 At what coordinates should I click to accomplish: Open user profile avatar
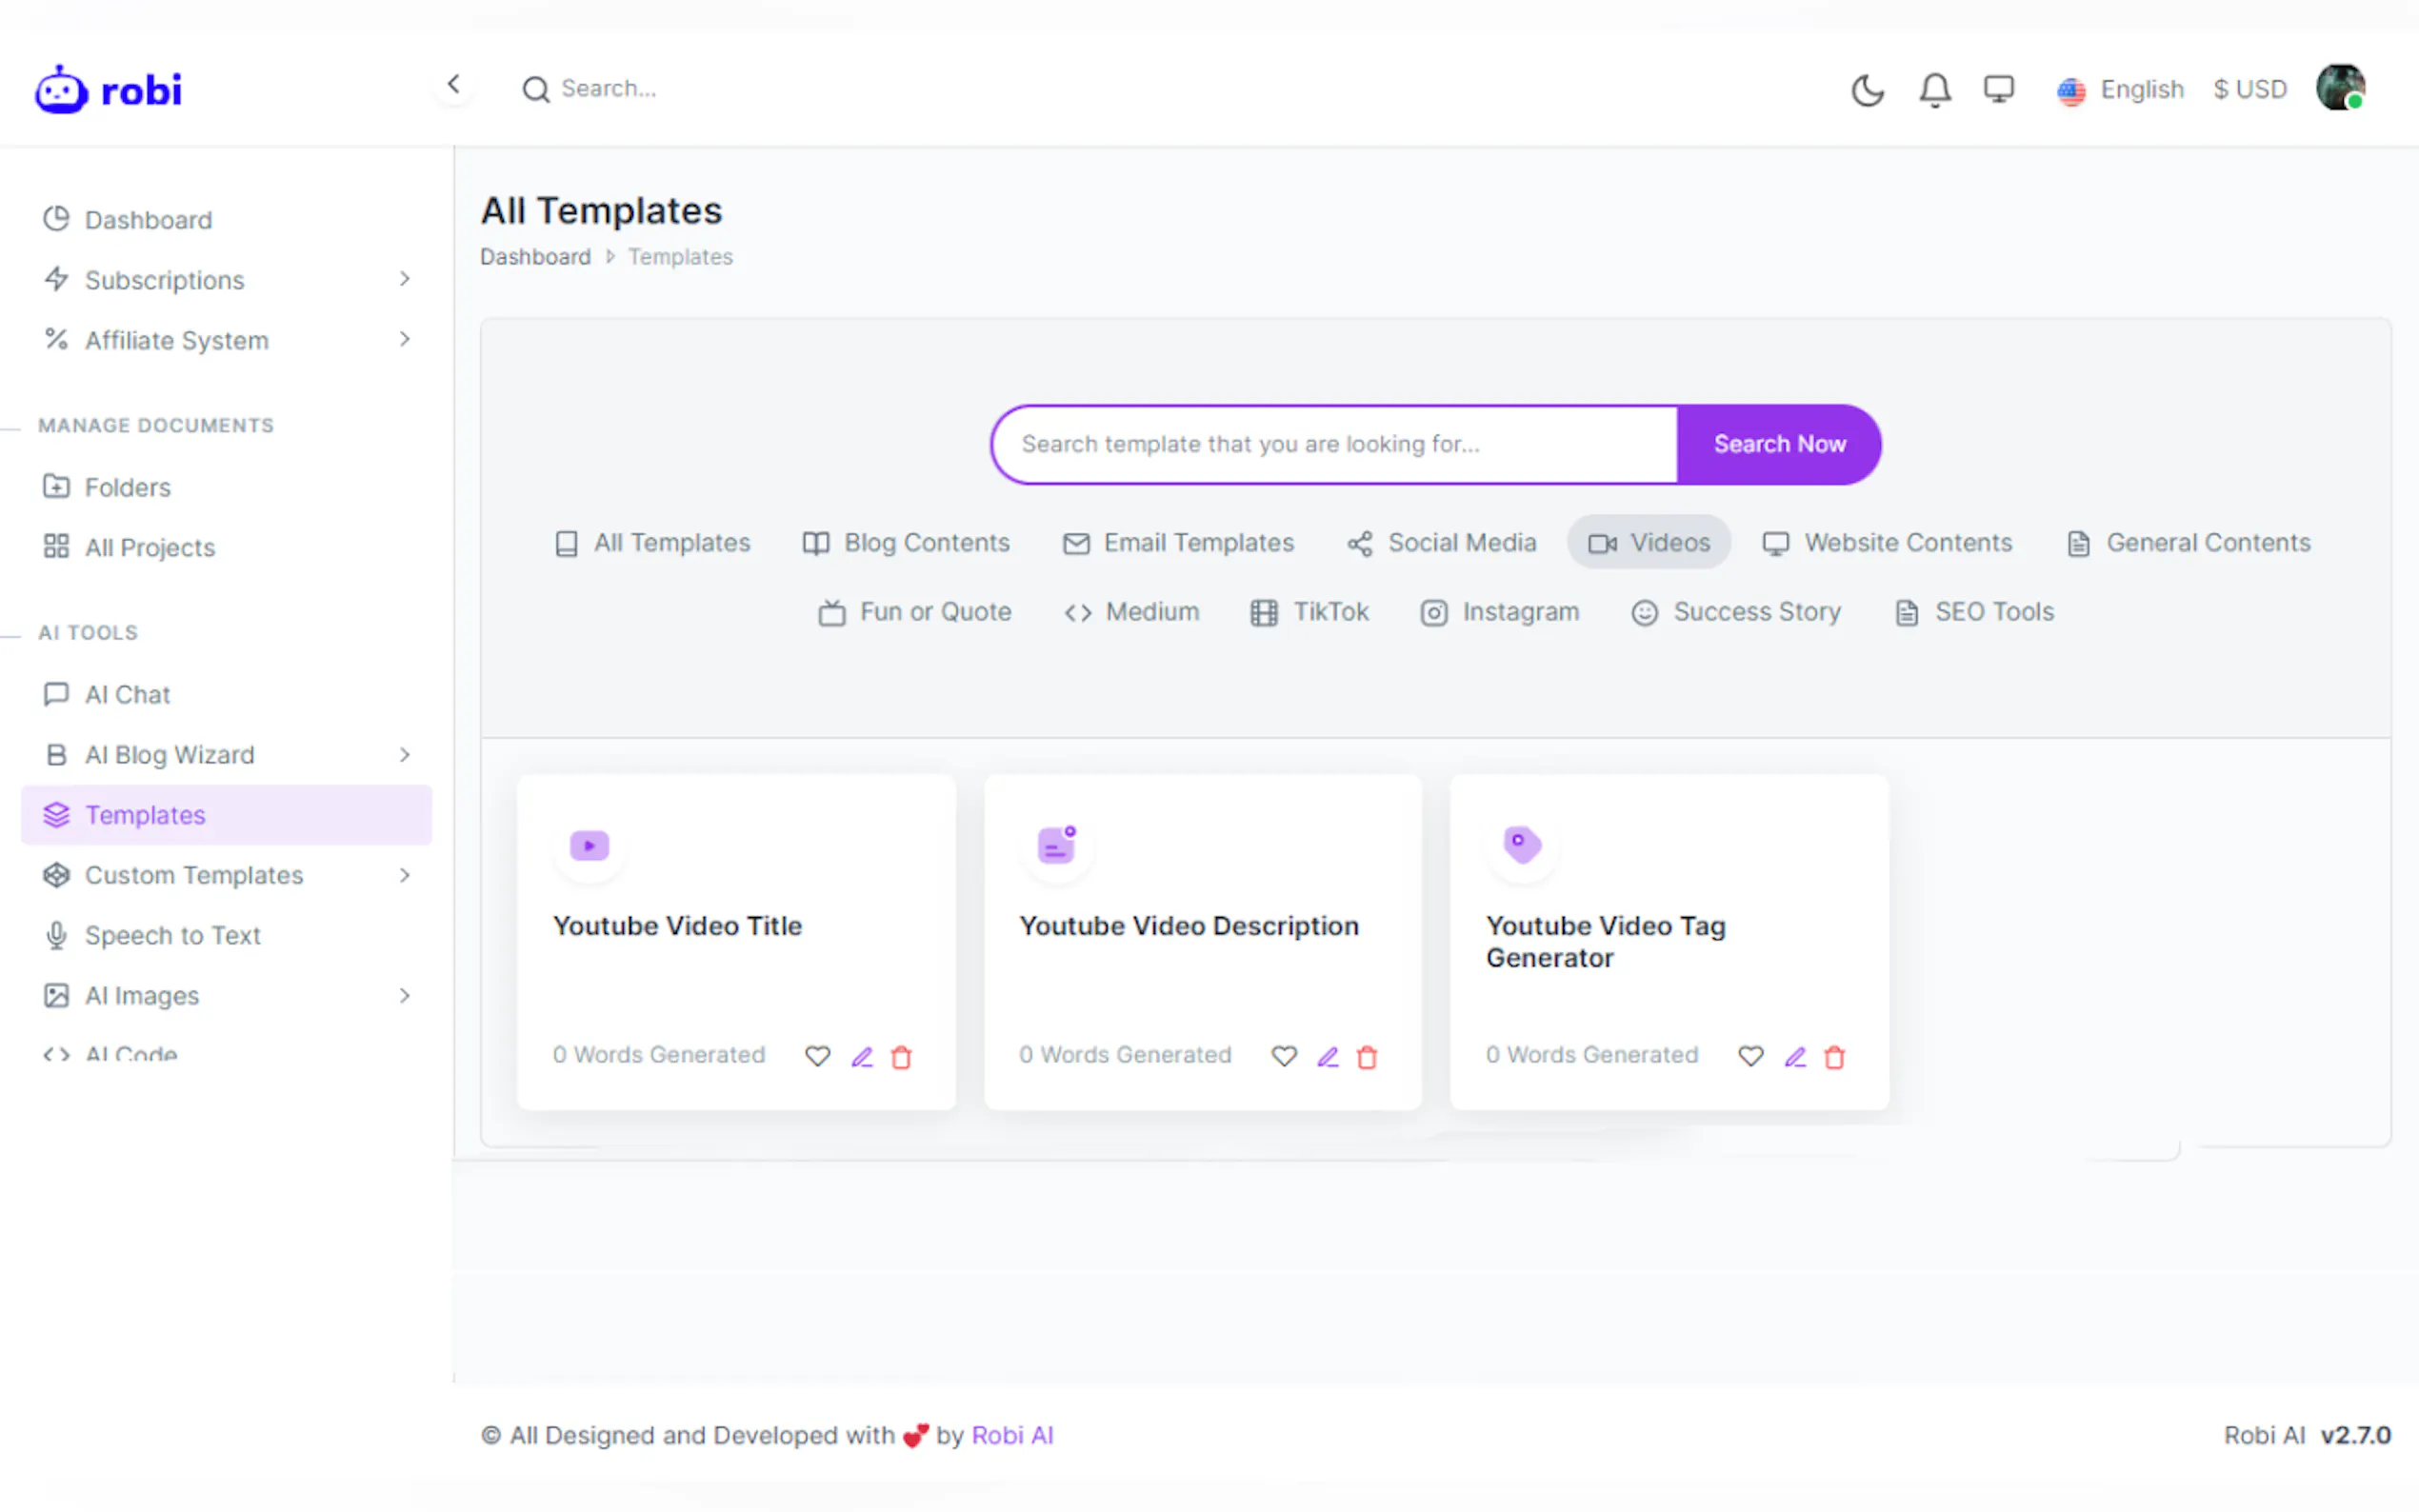tap(2340, 88)
